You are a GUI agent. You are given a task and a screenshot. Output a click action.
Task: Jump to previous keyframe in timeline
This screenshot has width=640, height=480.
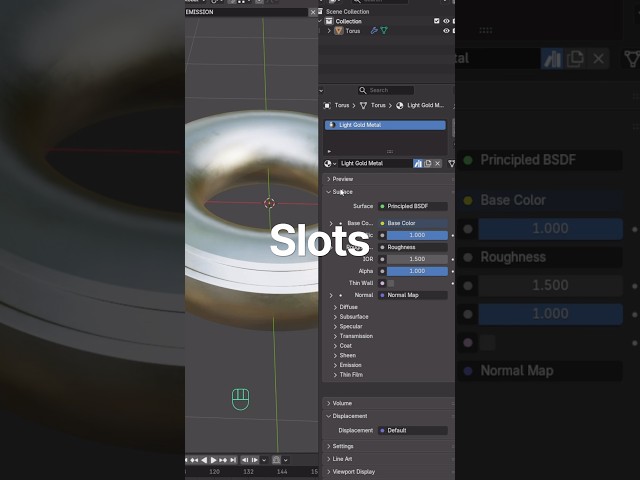(194, 460)
